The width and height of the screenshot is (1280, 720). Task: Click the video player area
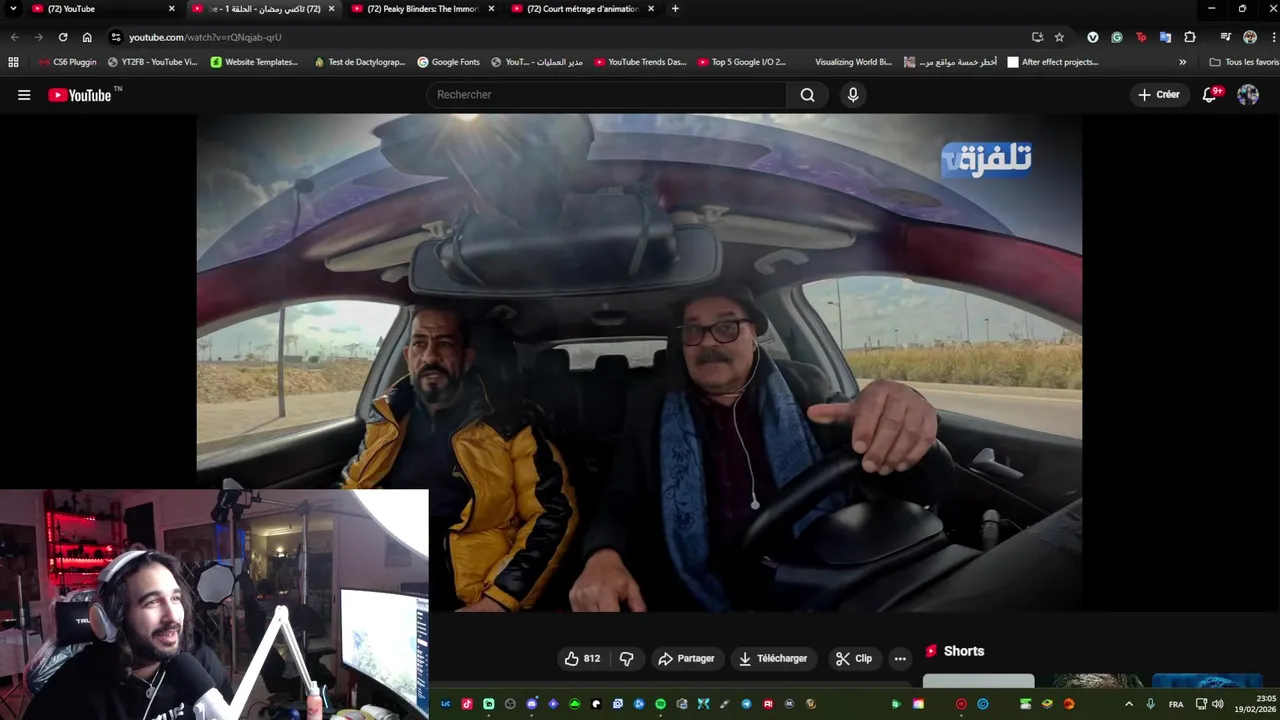[x=639, y=362]
